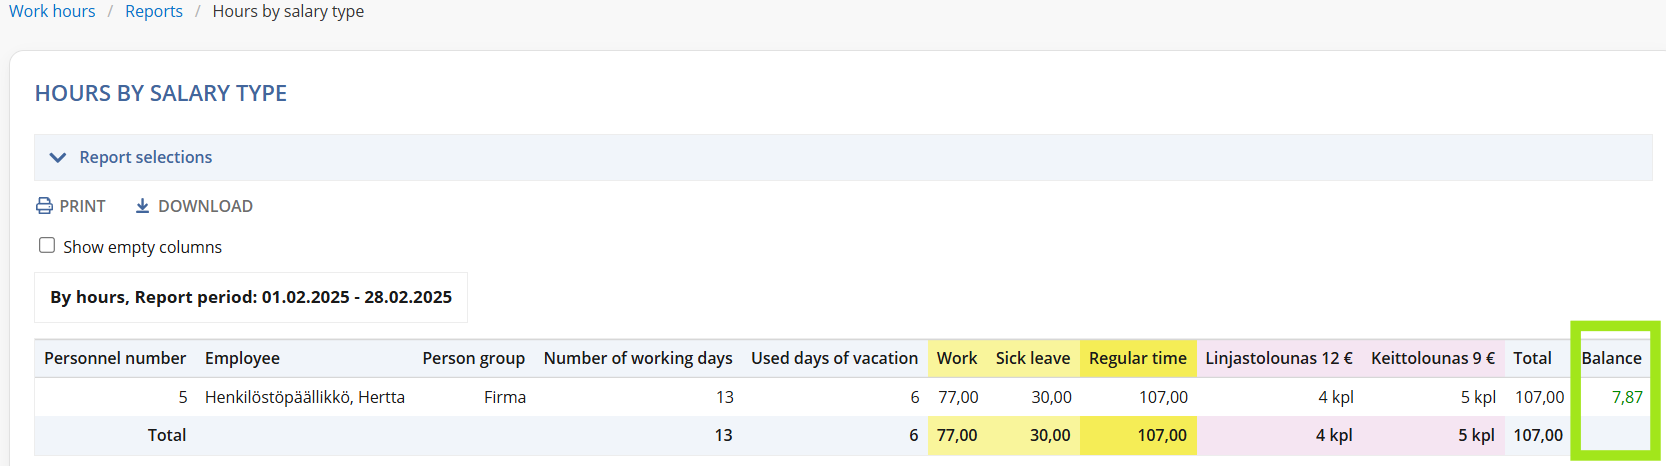Click the Keittolounas 9 € column header

[x=1432, y=358]
